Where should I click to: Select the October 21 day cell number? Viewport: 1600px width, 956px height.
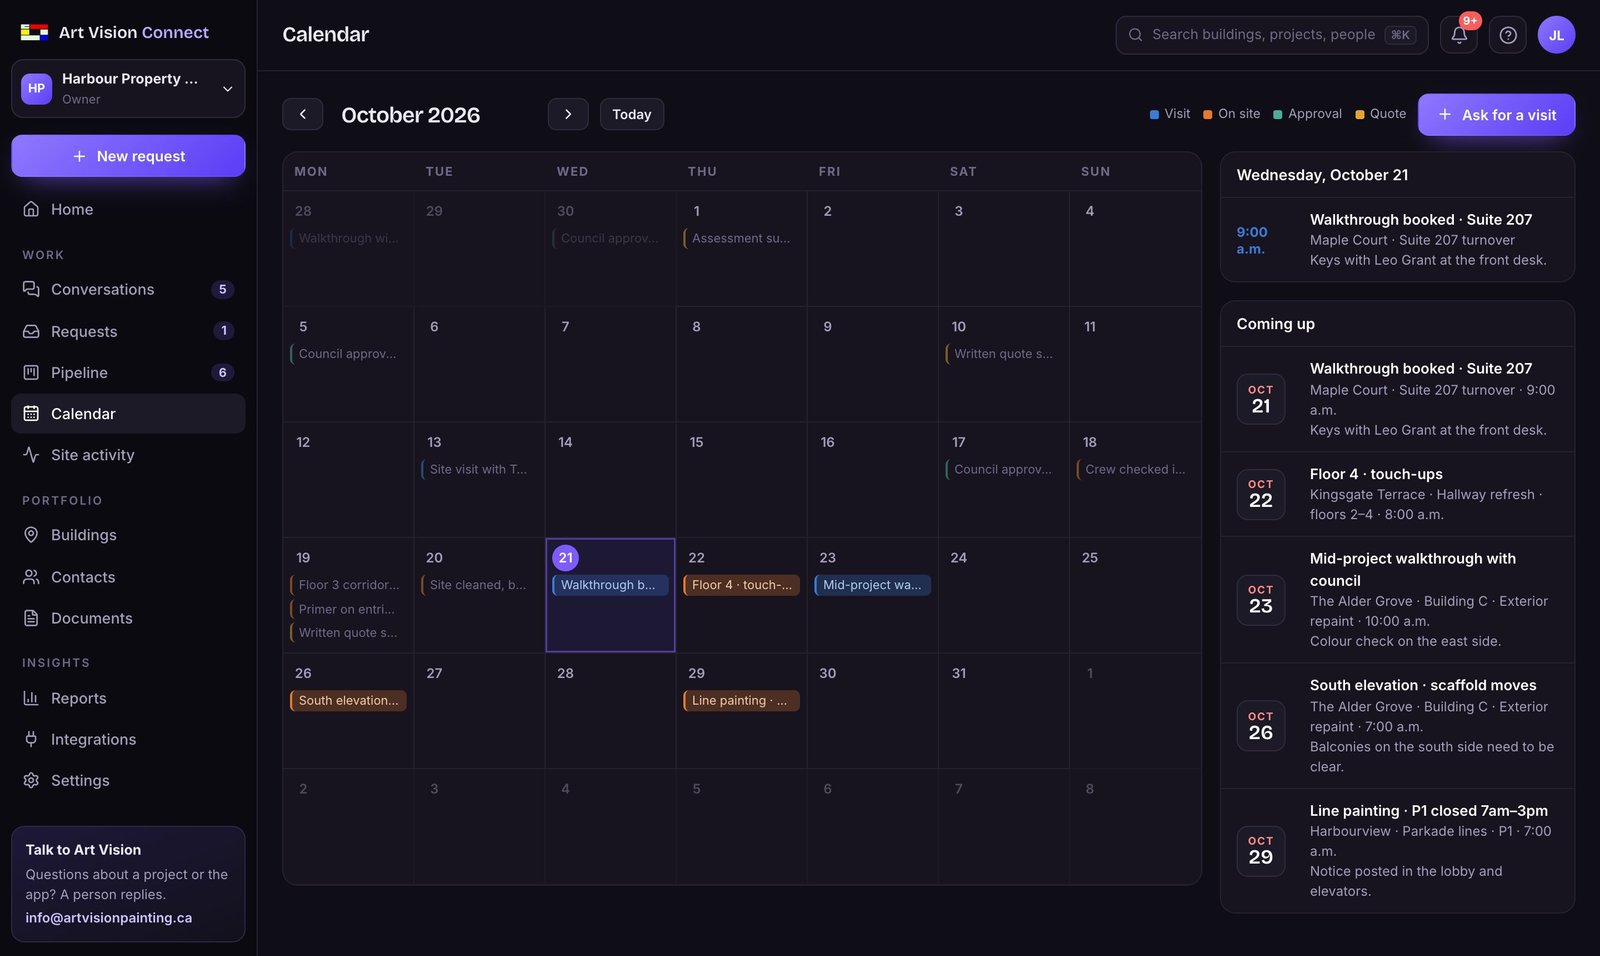pyautogui.click(x=566, y=558)
